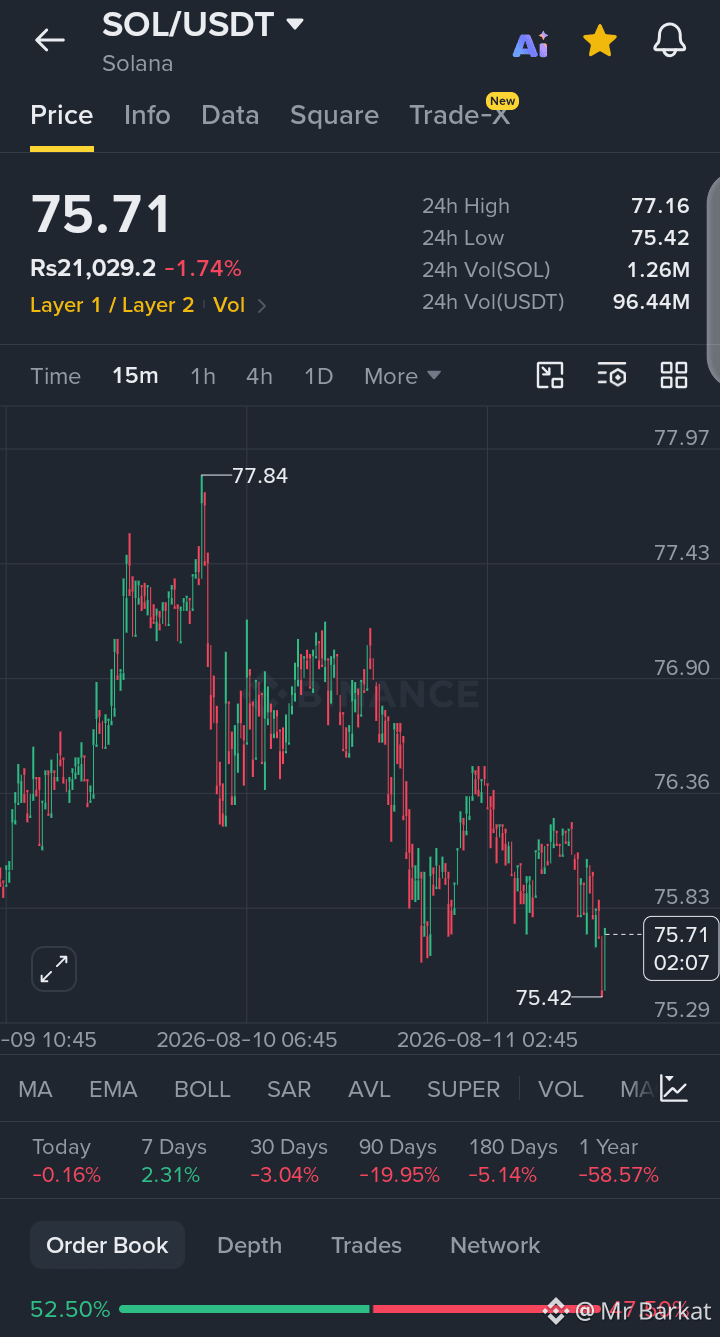Tap the yellow Vol tag

(229, 305)
